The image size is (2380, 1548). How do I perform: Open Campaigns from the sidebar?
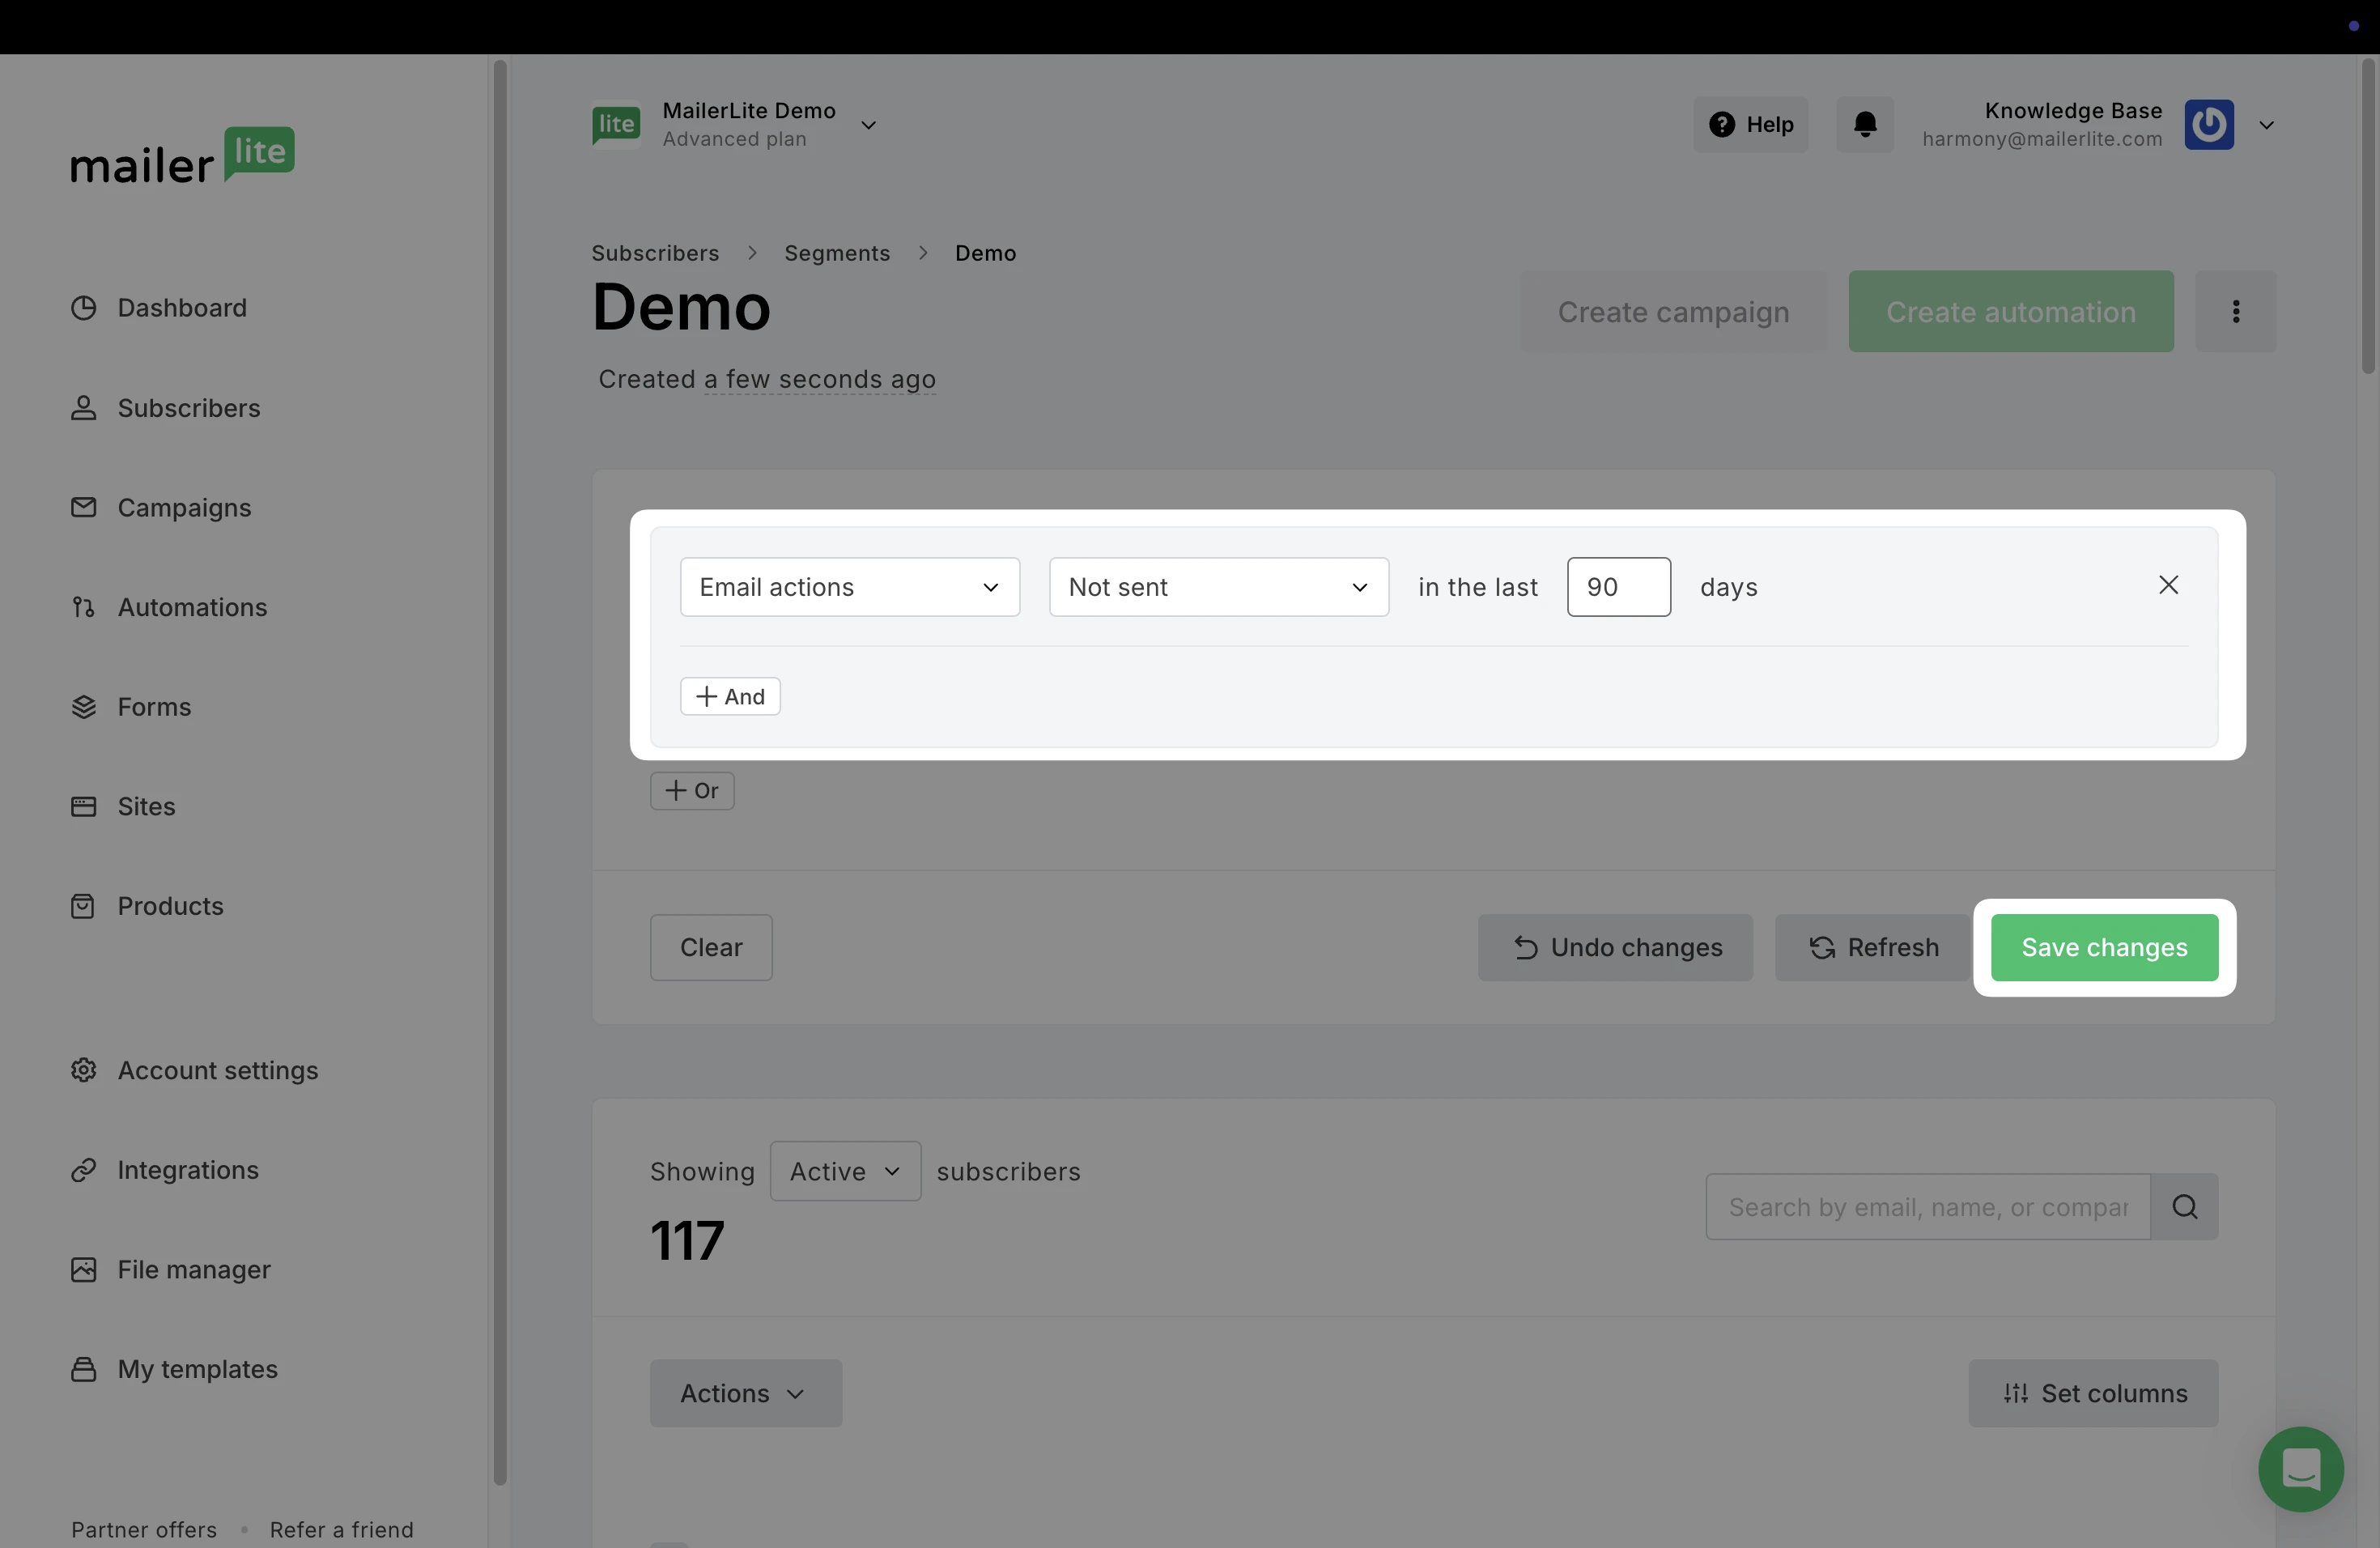(x=184, y=507)
